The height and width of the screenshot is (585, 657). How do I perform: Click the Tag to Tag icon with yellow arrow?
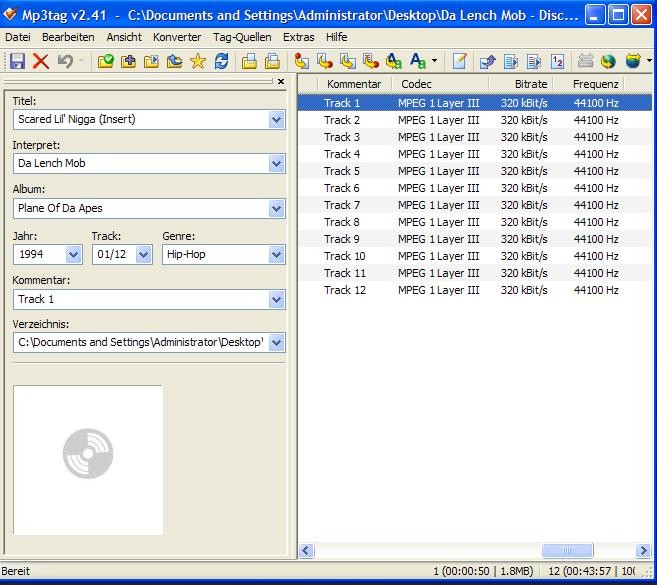pyautogui.click(x=394, y=62)
